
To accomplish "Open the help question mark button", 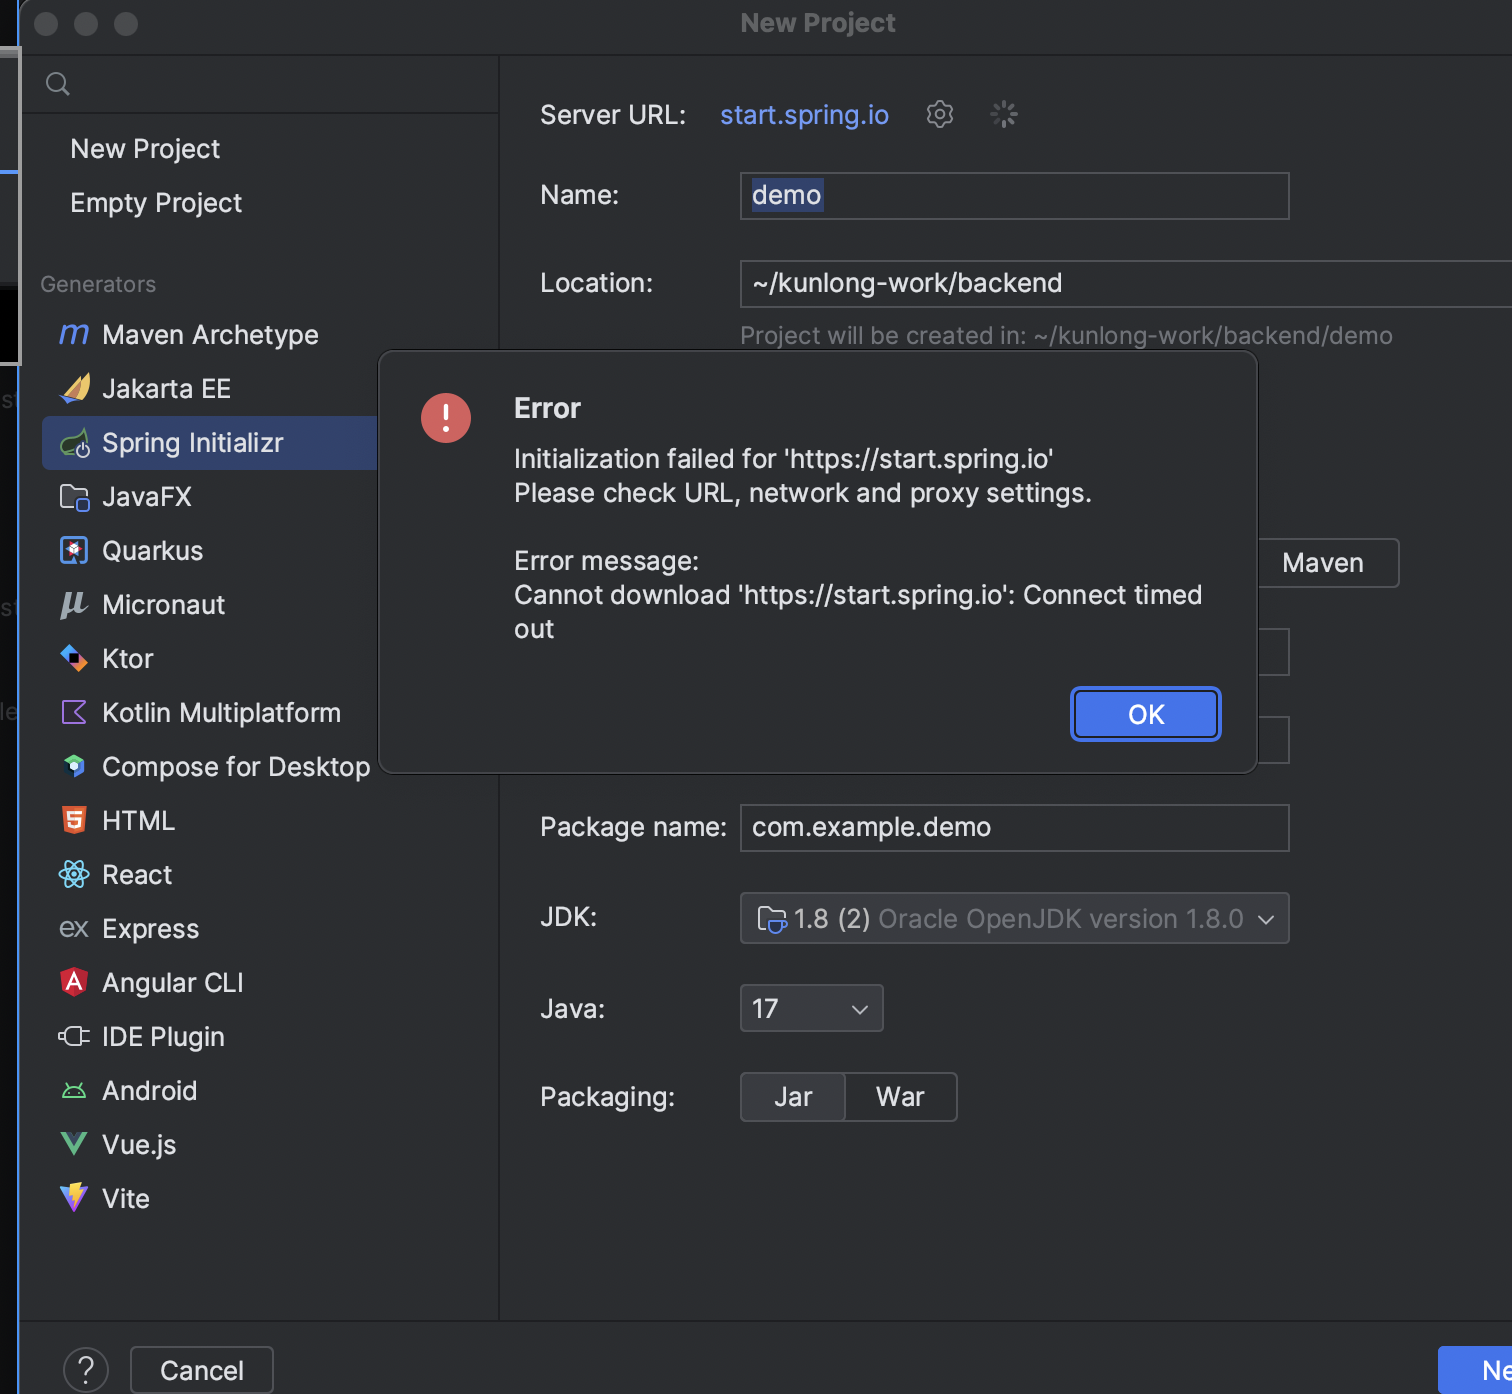I will (x=86, y=1370).
